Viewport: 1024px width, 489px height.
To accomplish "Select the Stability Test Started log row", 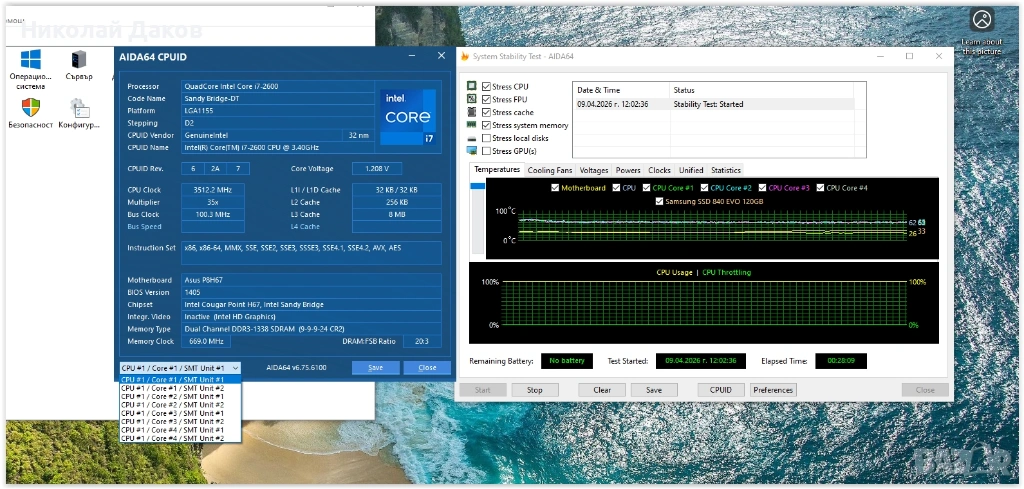I will click(x=713, y=104).
